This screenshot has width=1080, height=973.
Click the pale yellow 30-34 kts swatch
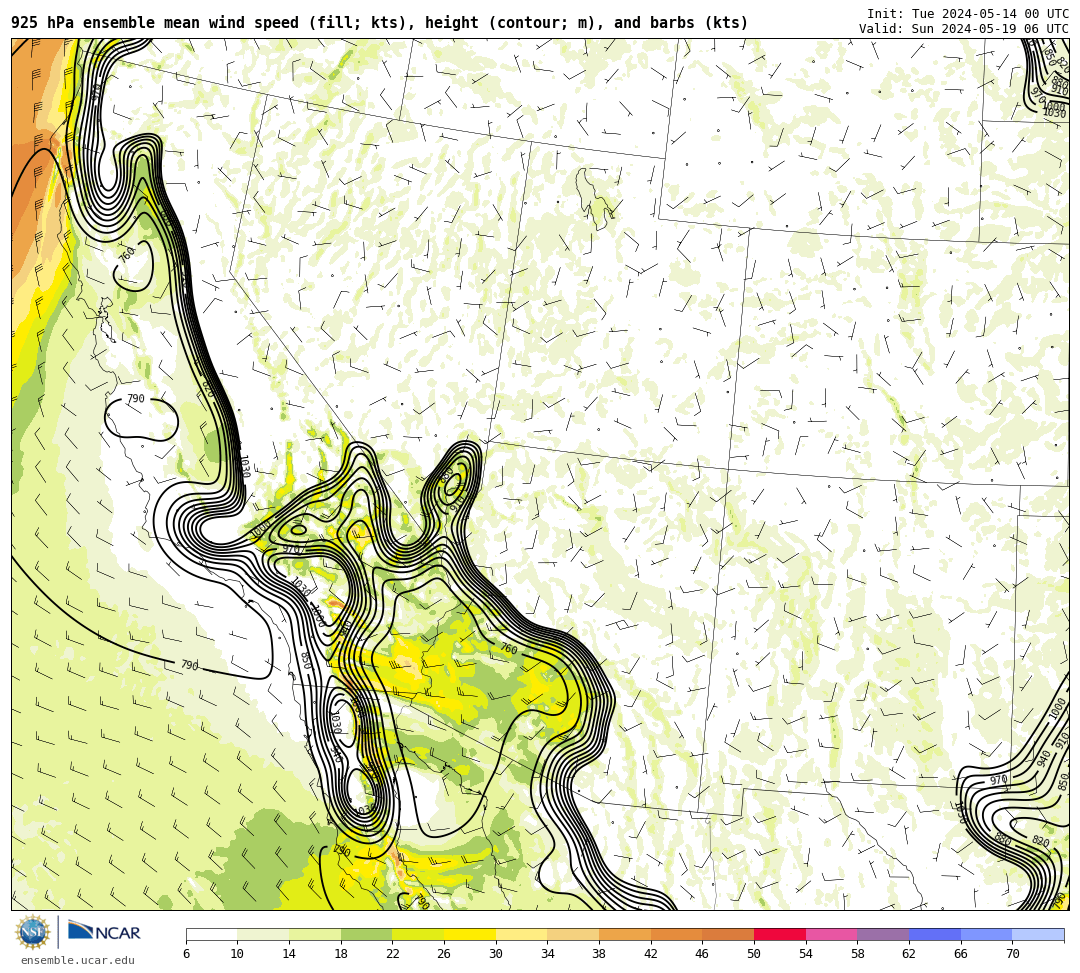click(521, 934)
